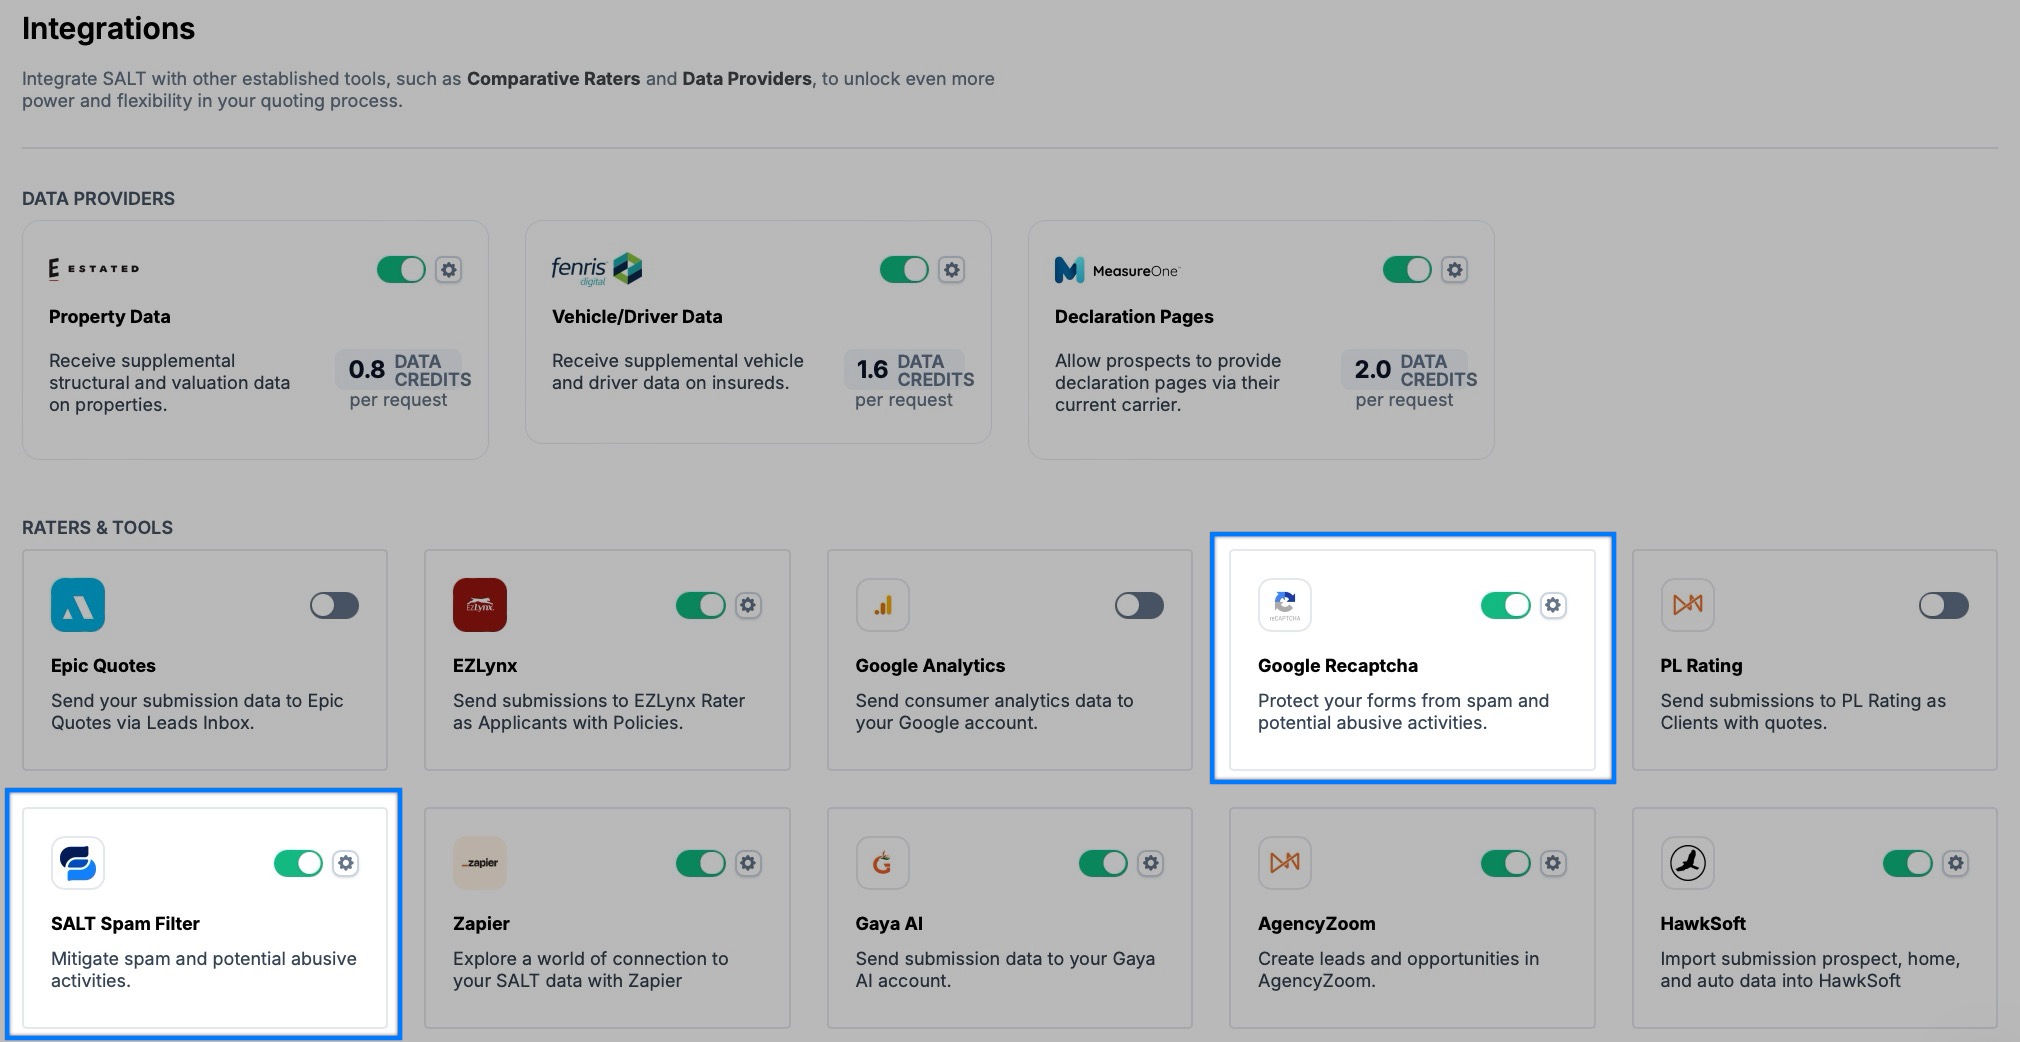Open settings gear for Fenris Vehicle/Driver Data

(x=952, y=270)
